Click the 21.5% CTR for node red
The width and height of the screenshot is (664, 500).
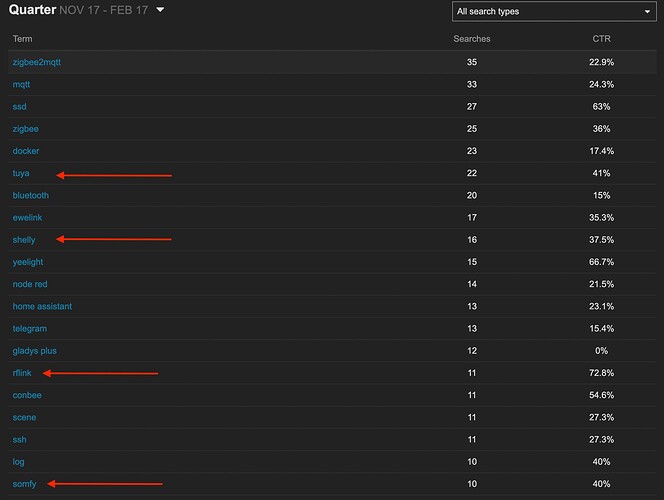click(601, 284)
